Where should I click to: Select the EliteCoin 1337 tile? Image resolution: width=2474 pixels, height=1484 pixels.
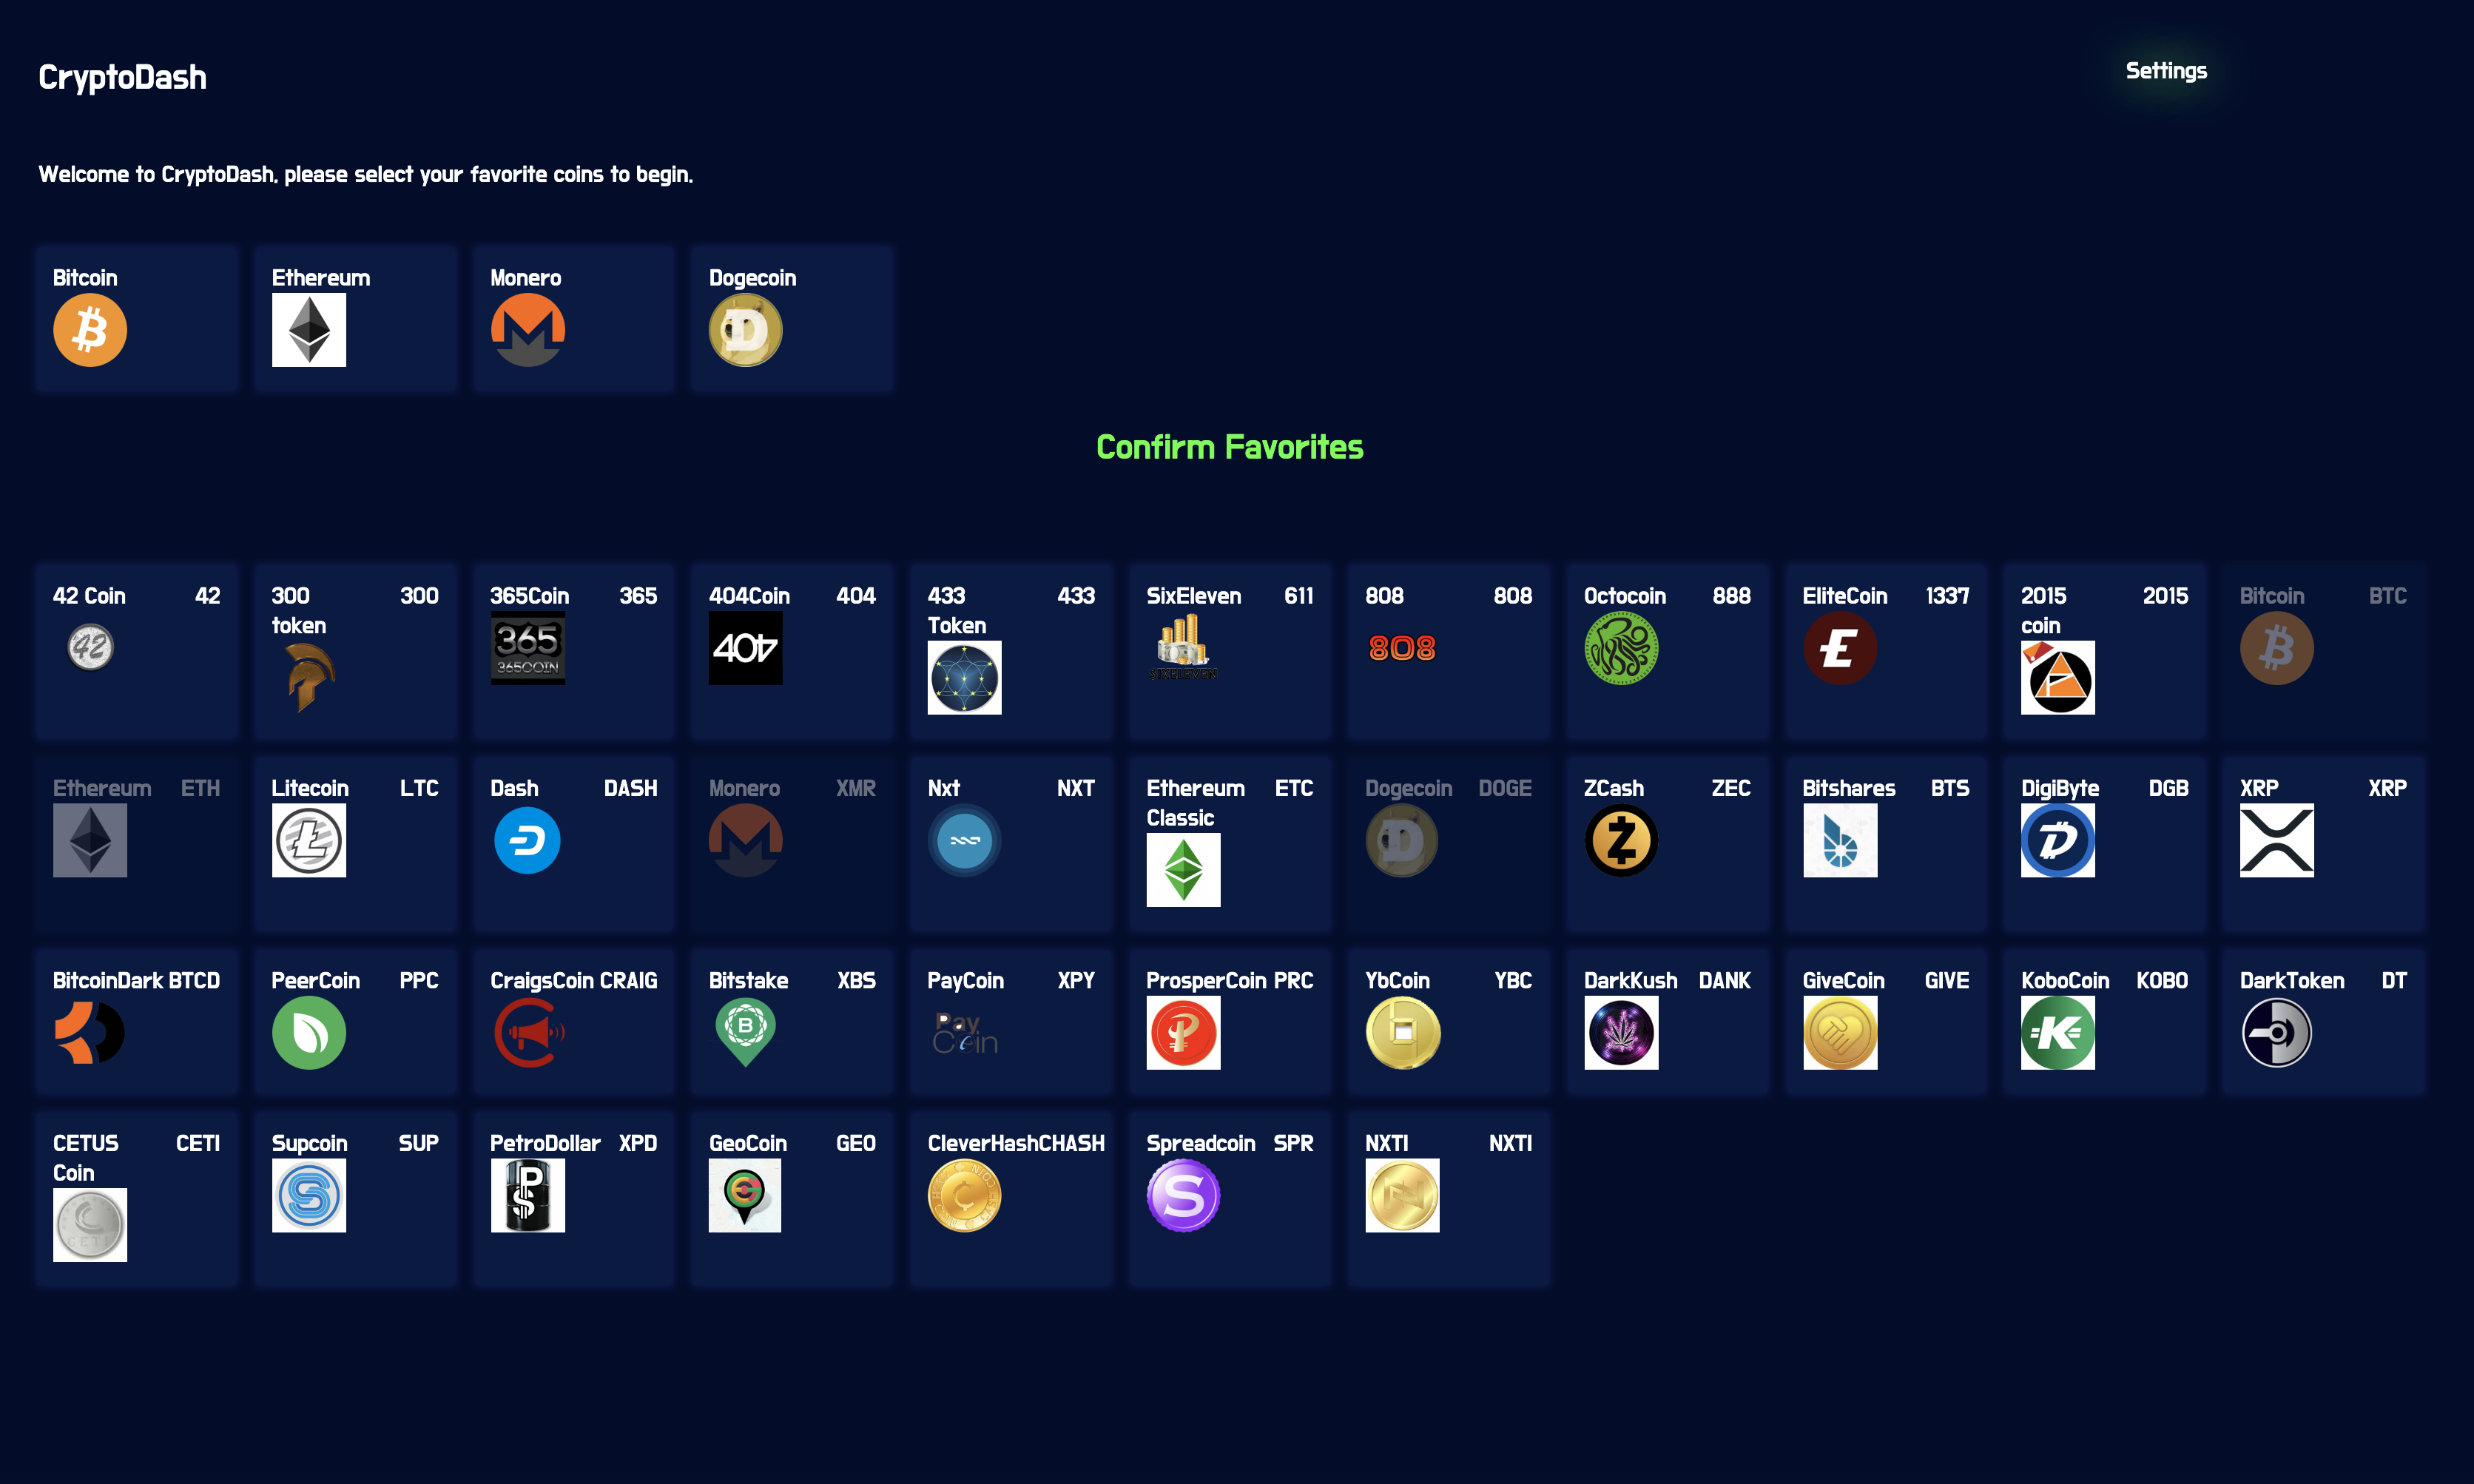[1885, 651]
